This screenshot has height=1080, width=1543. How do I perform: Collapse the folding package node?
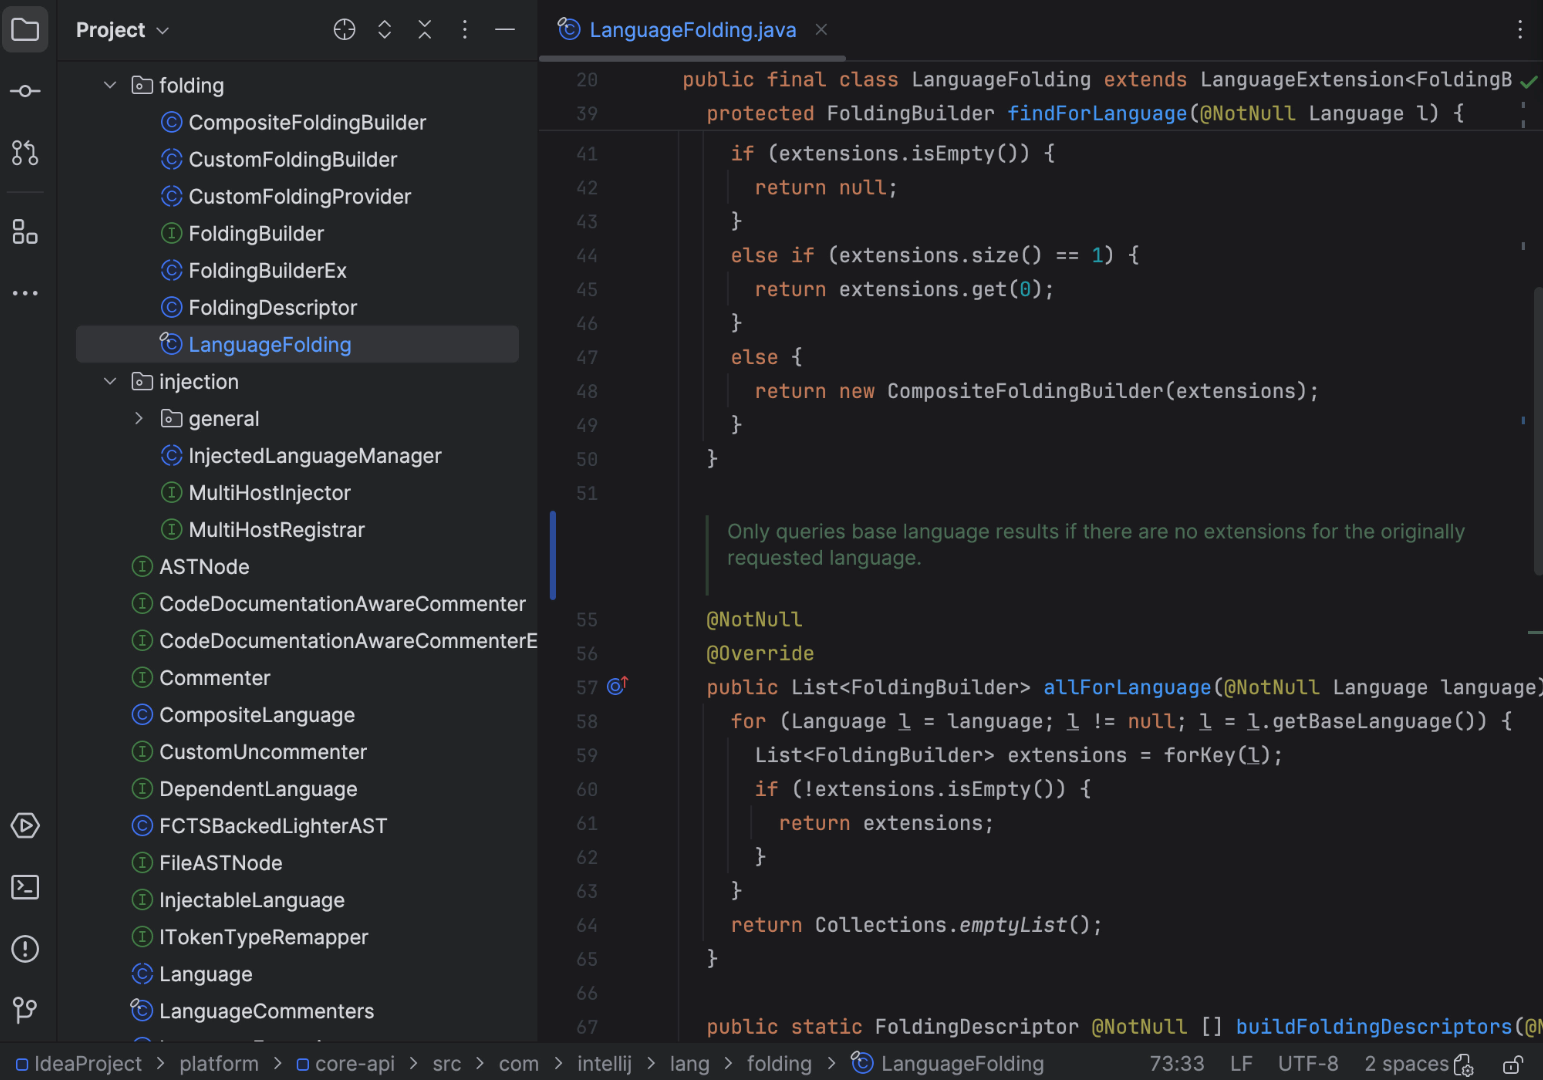click(110, 85)
